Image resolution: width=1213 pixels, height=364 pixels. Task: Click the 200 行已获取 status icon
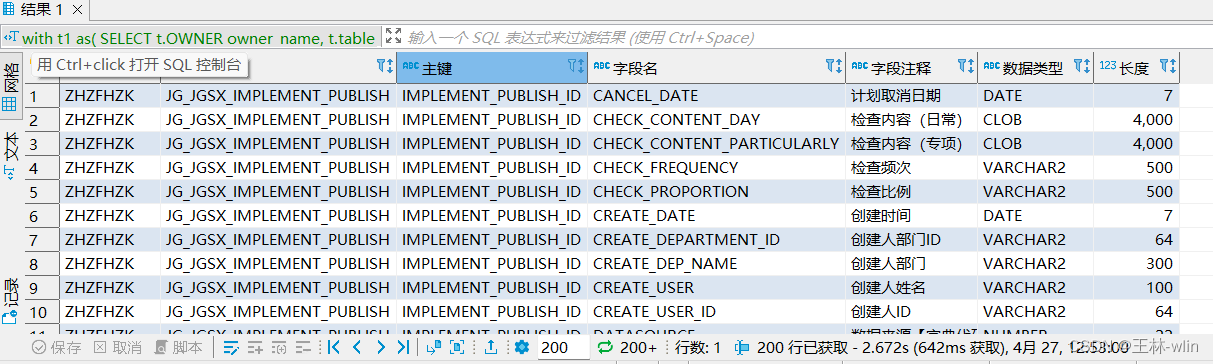pyautogui.click(x=741, y=348)
